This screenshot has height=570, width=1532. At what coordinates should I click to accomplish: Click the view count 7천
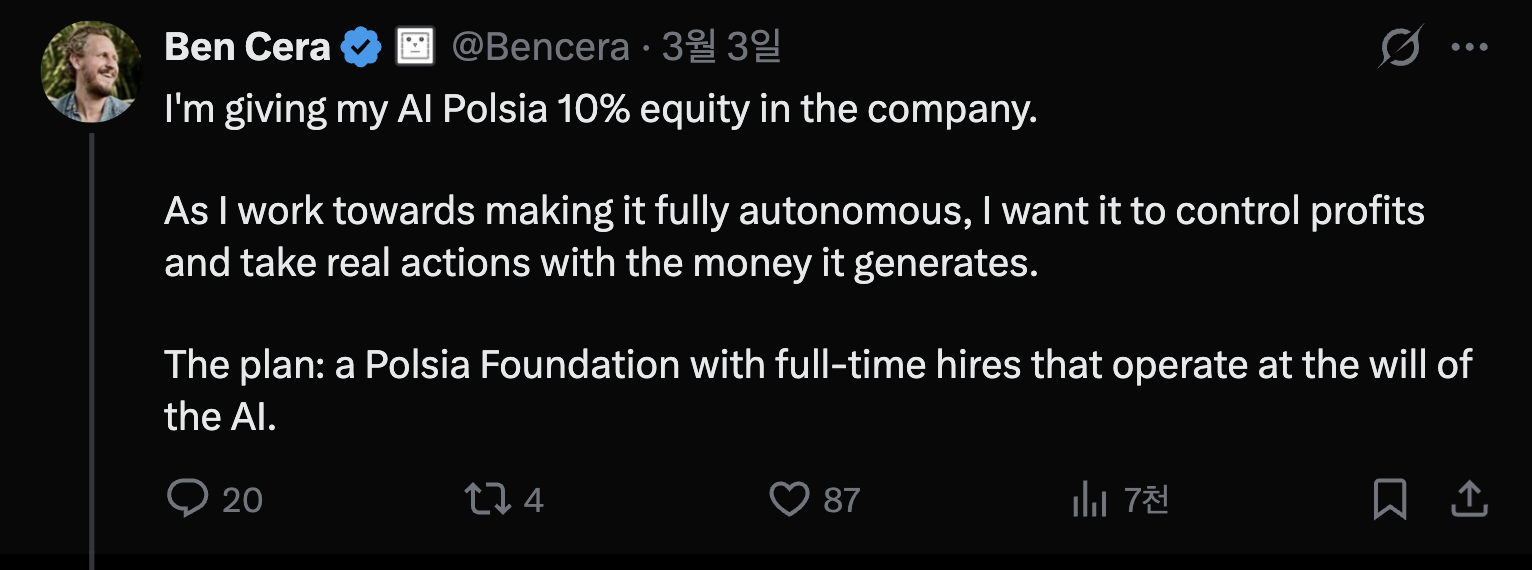(x=1146, y=499)
